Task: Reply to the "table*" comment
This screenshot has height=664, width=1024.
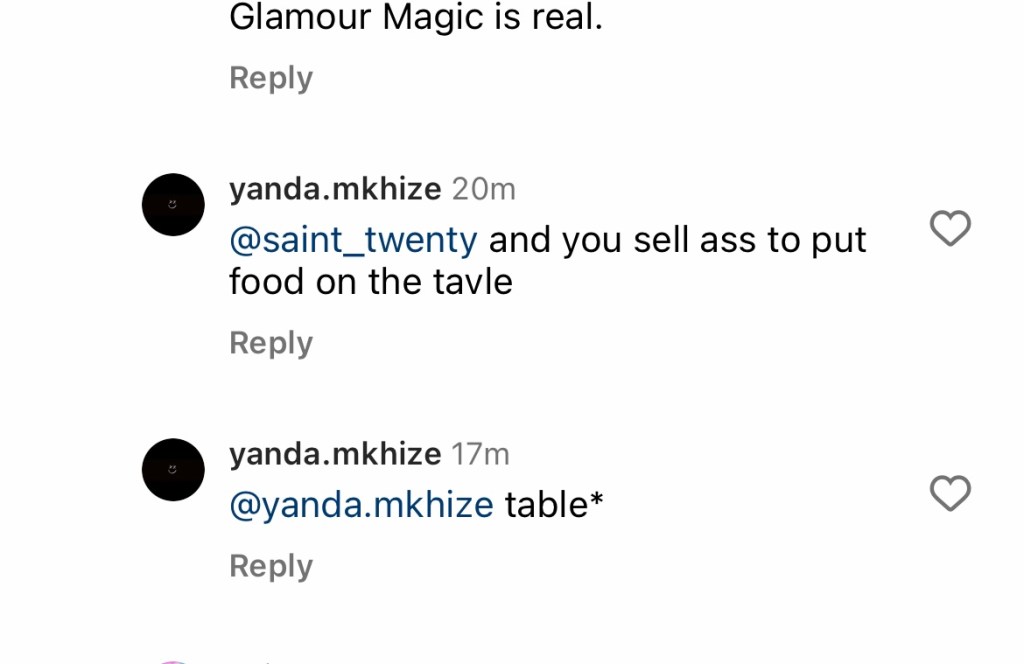Action: [x=271, y=566]
